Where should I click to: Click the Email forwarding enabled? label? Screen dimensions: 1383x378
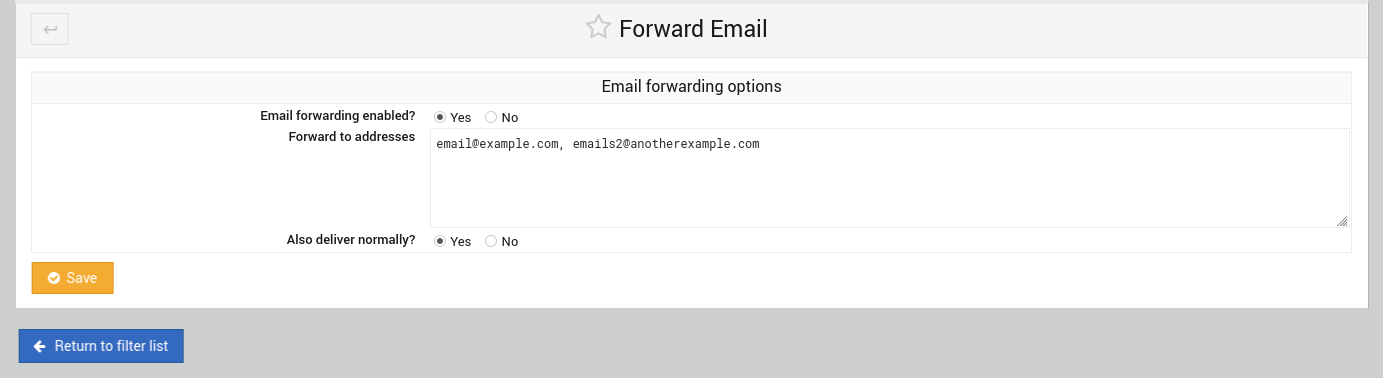tap(338, 116)
